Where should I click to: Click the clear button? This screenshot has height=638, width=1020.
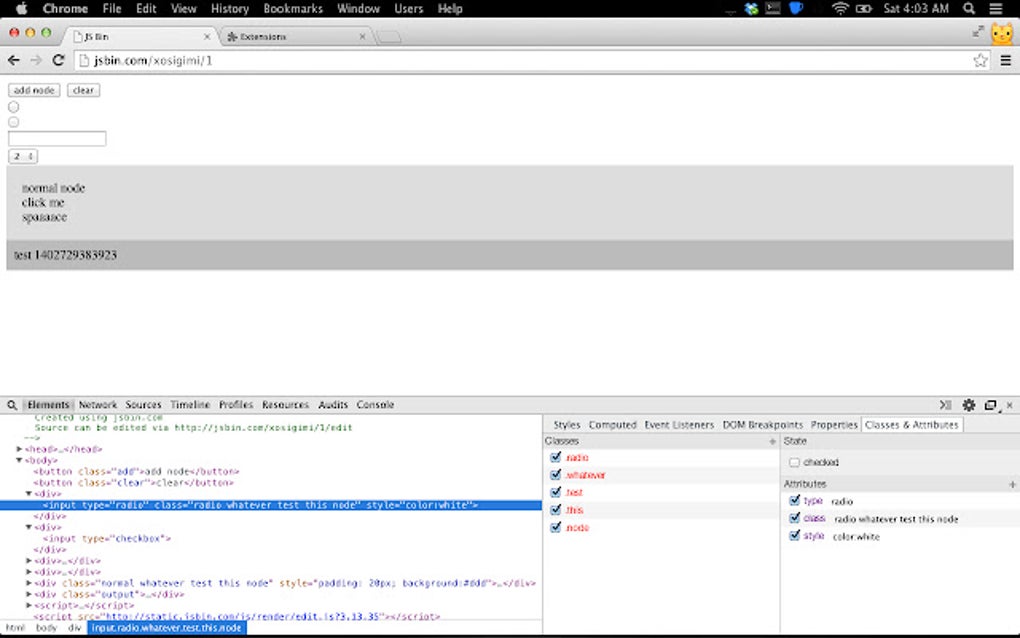coord(83,89)
